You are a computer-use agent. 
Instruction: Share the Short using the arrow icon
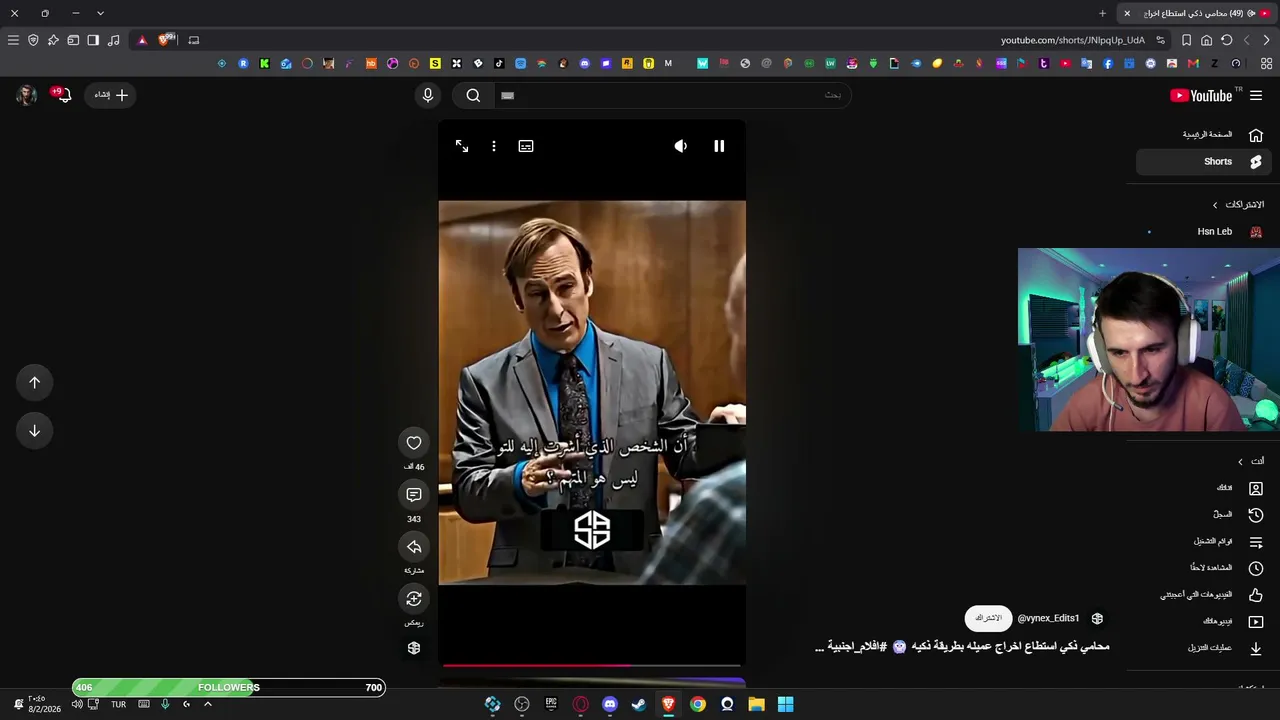click(414, 547)
